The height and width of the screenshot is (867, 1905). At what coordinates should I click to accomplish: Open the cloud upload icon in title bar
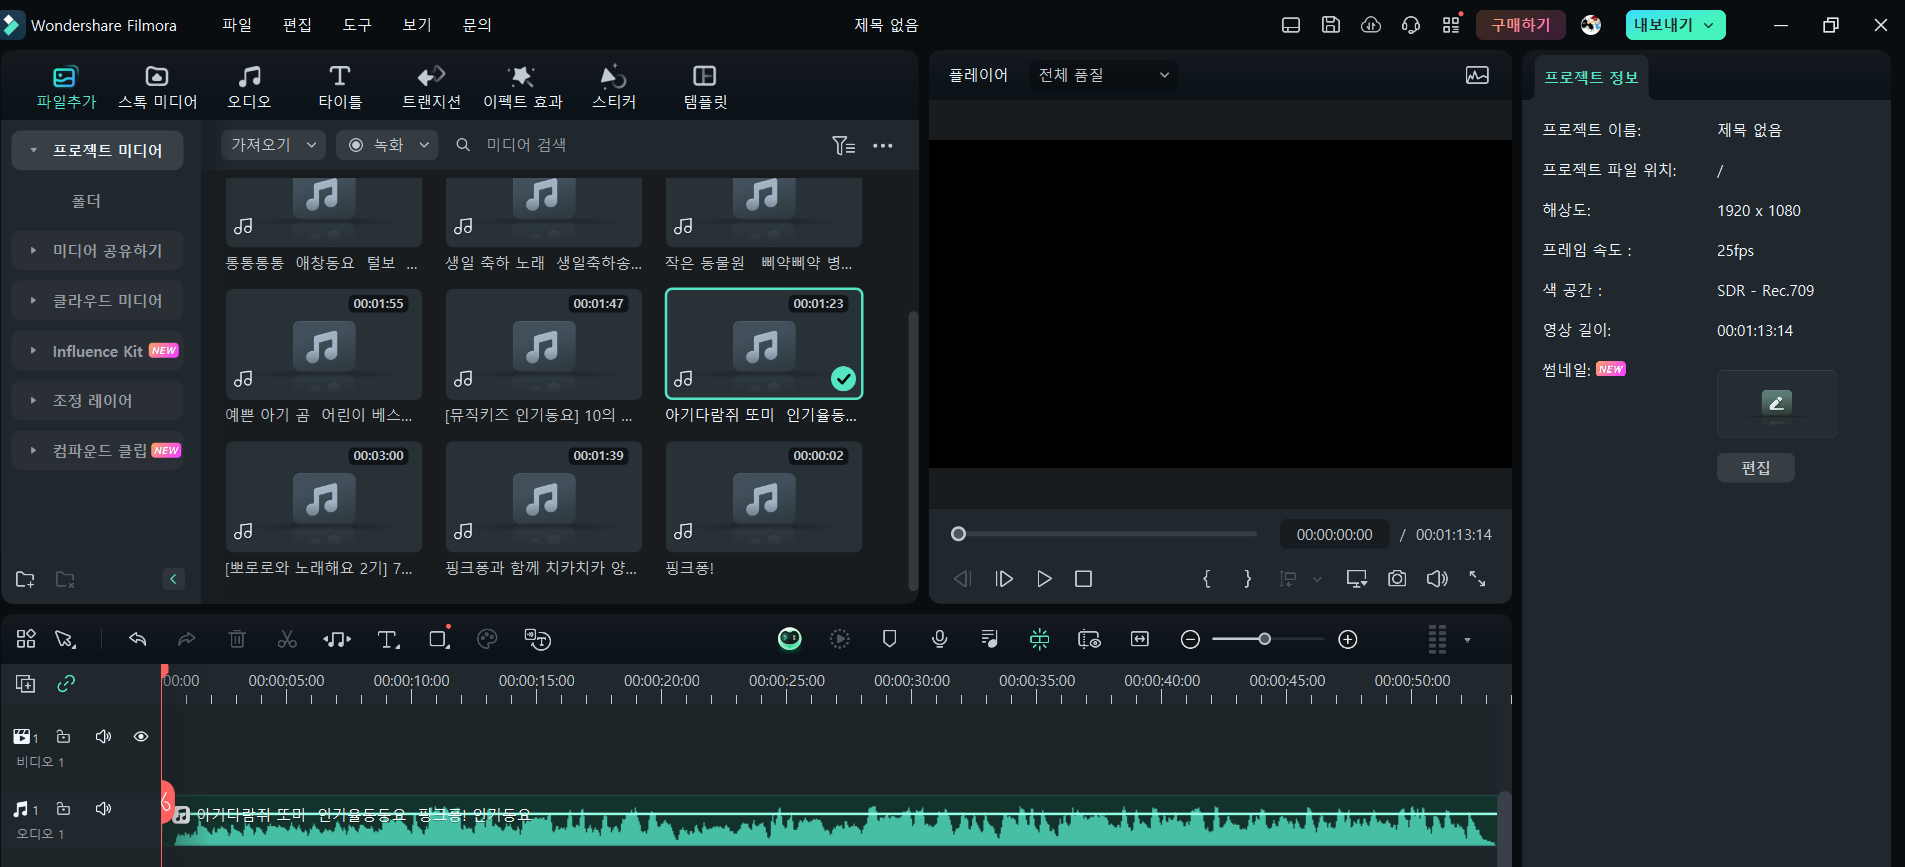(1371, 25)
